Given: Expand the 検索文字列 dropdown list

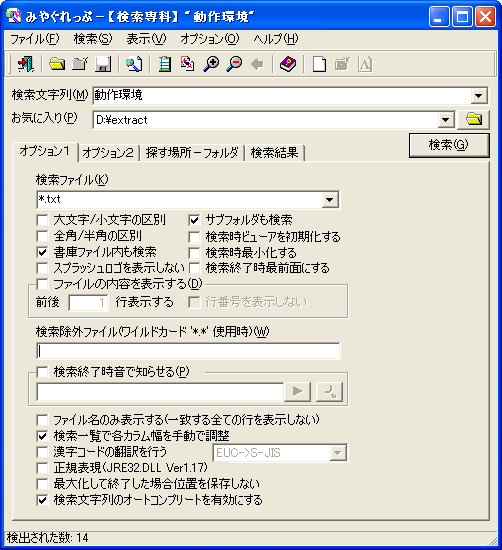Looking at the screenshot, I should (x=479, y=95).
